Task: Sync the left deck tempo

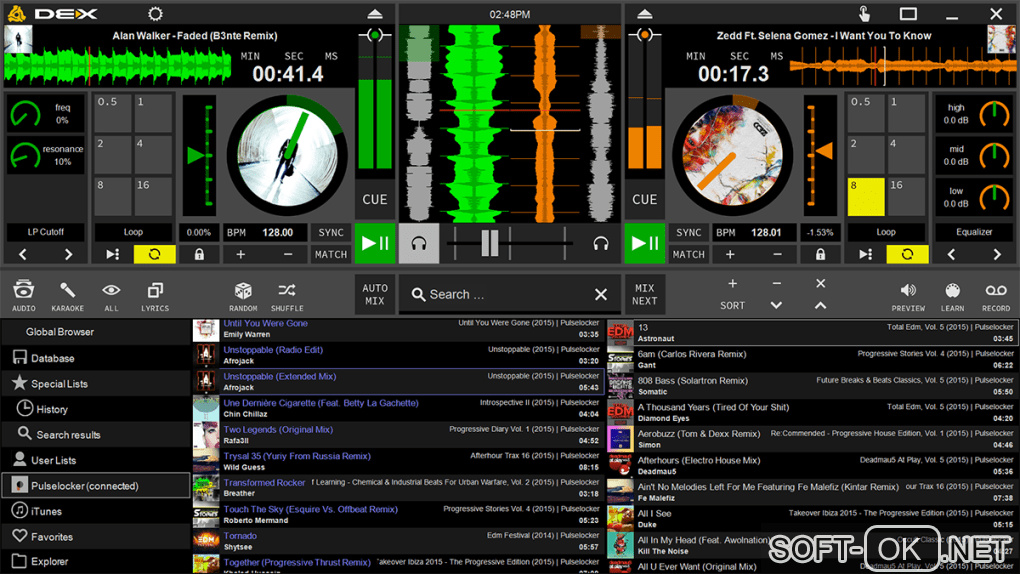Action: [x=330, y=232]
